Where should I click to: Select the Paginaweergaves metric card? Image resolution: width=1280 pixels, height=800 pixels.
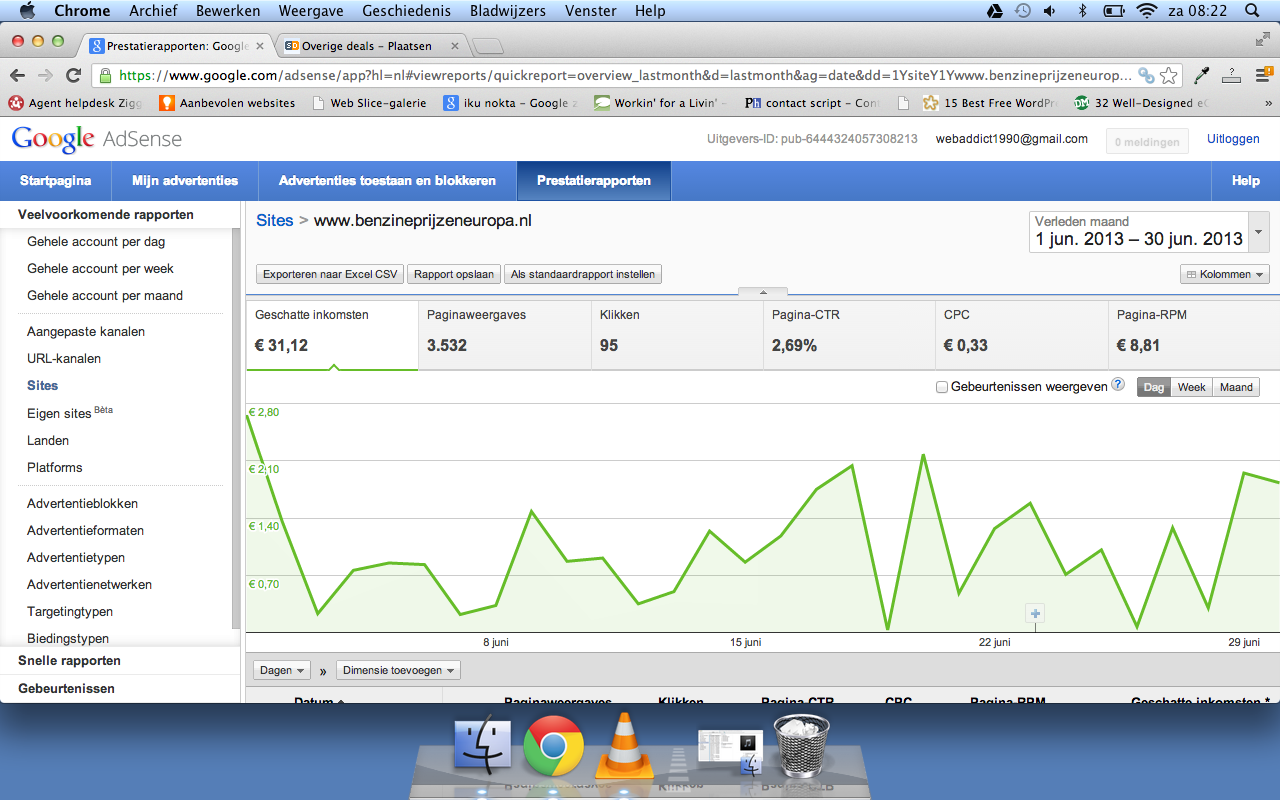(505, 335)
